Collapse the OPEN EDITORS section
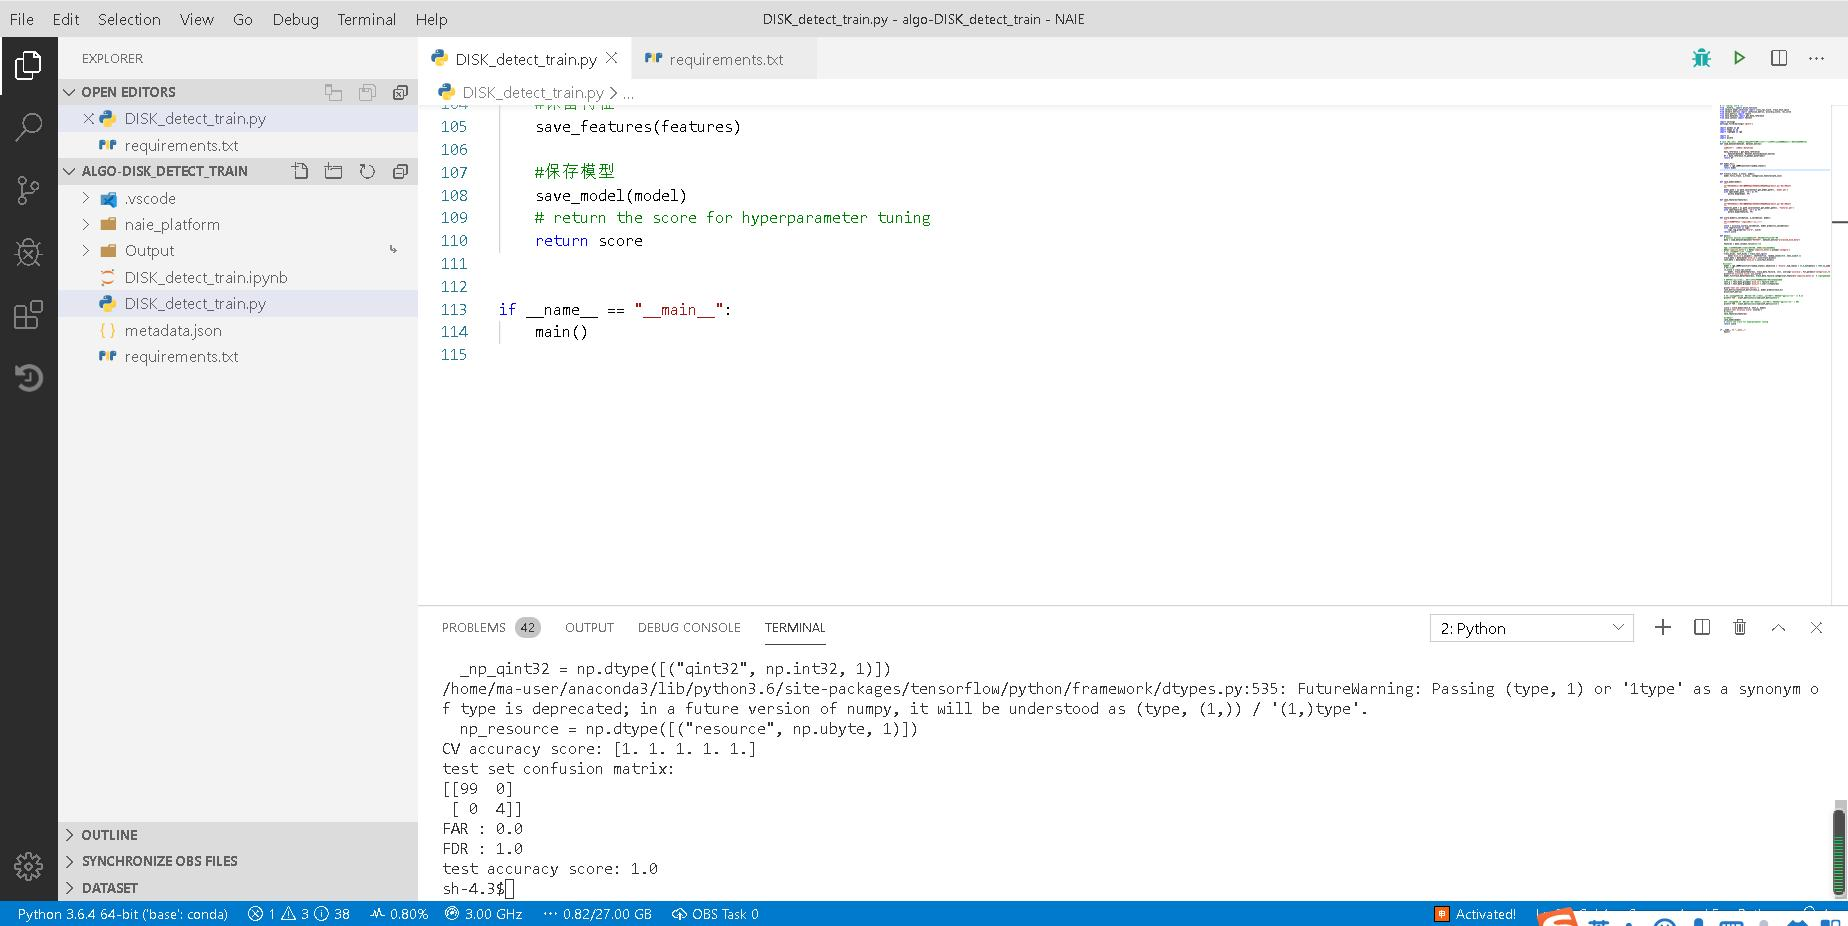 238,92
